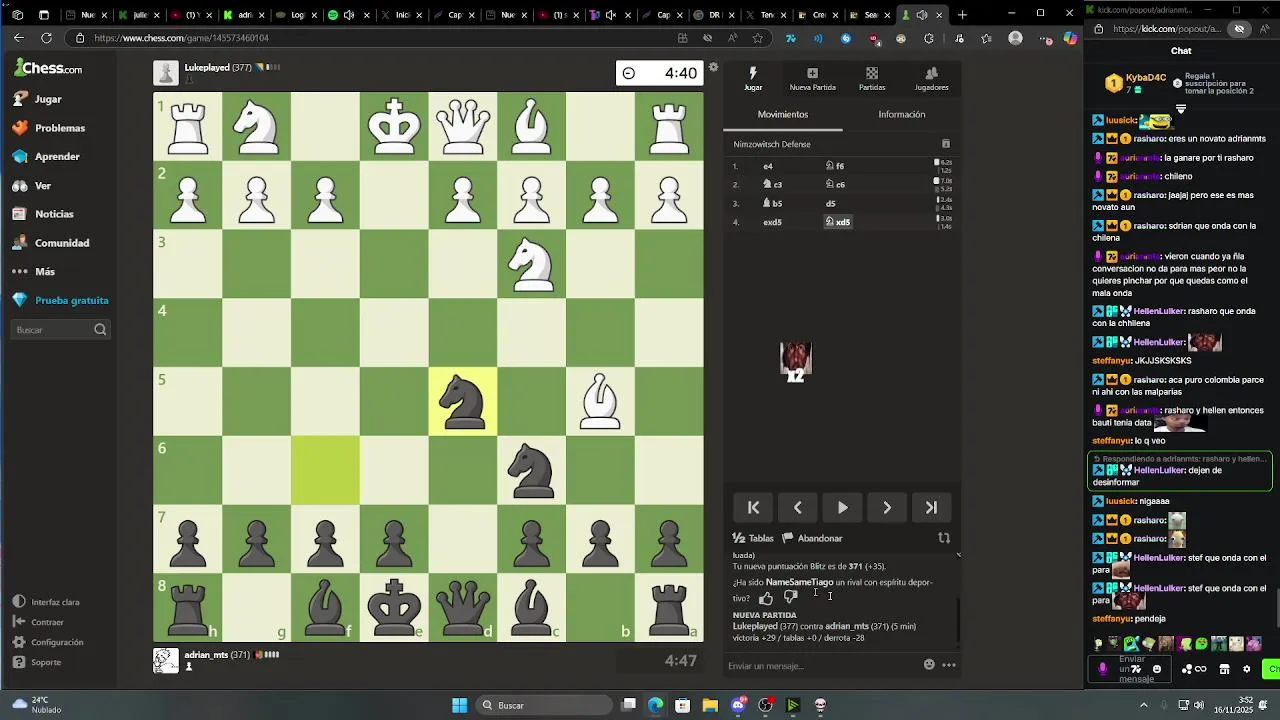Go to previous move
The width and height of the screenshot is (1280, 720).
(798, 508)
